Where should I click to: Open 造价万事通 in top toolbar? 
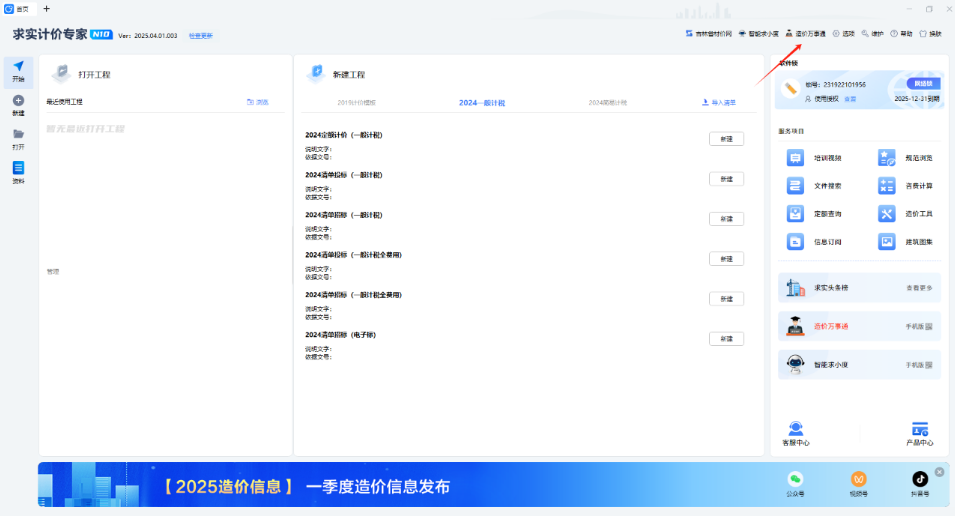click(806, 34)
